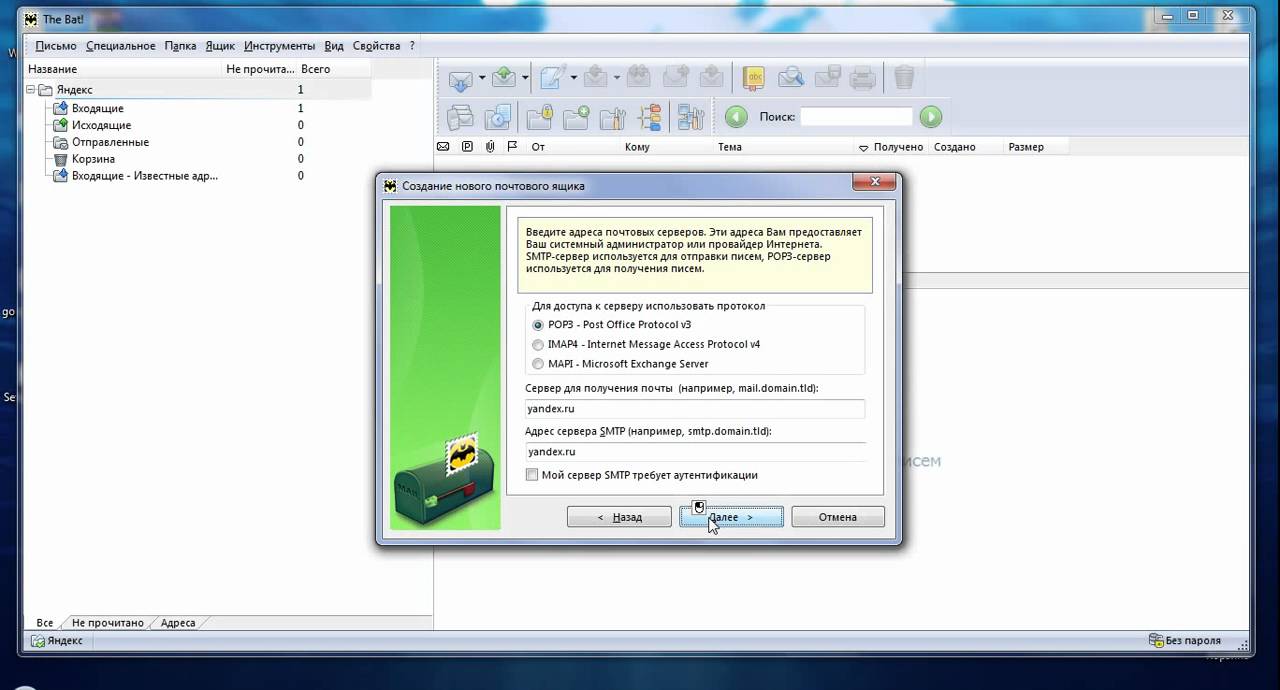Click the Redirect message toolbar icon

coord(711,78)
